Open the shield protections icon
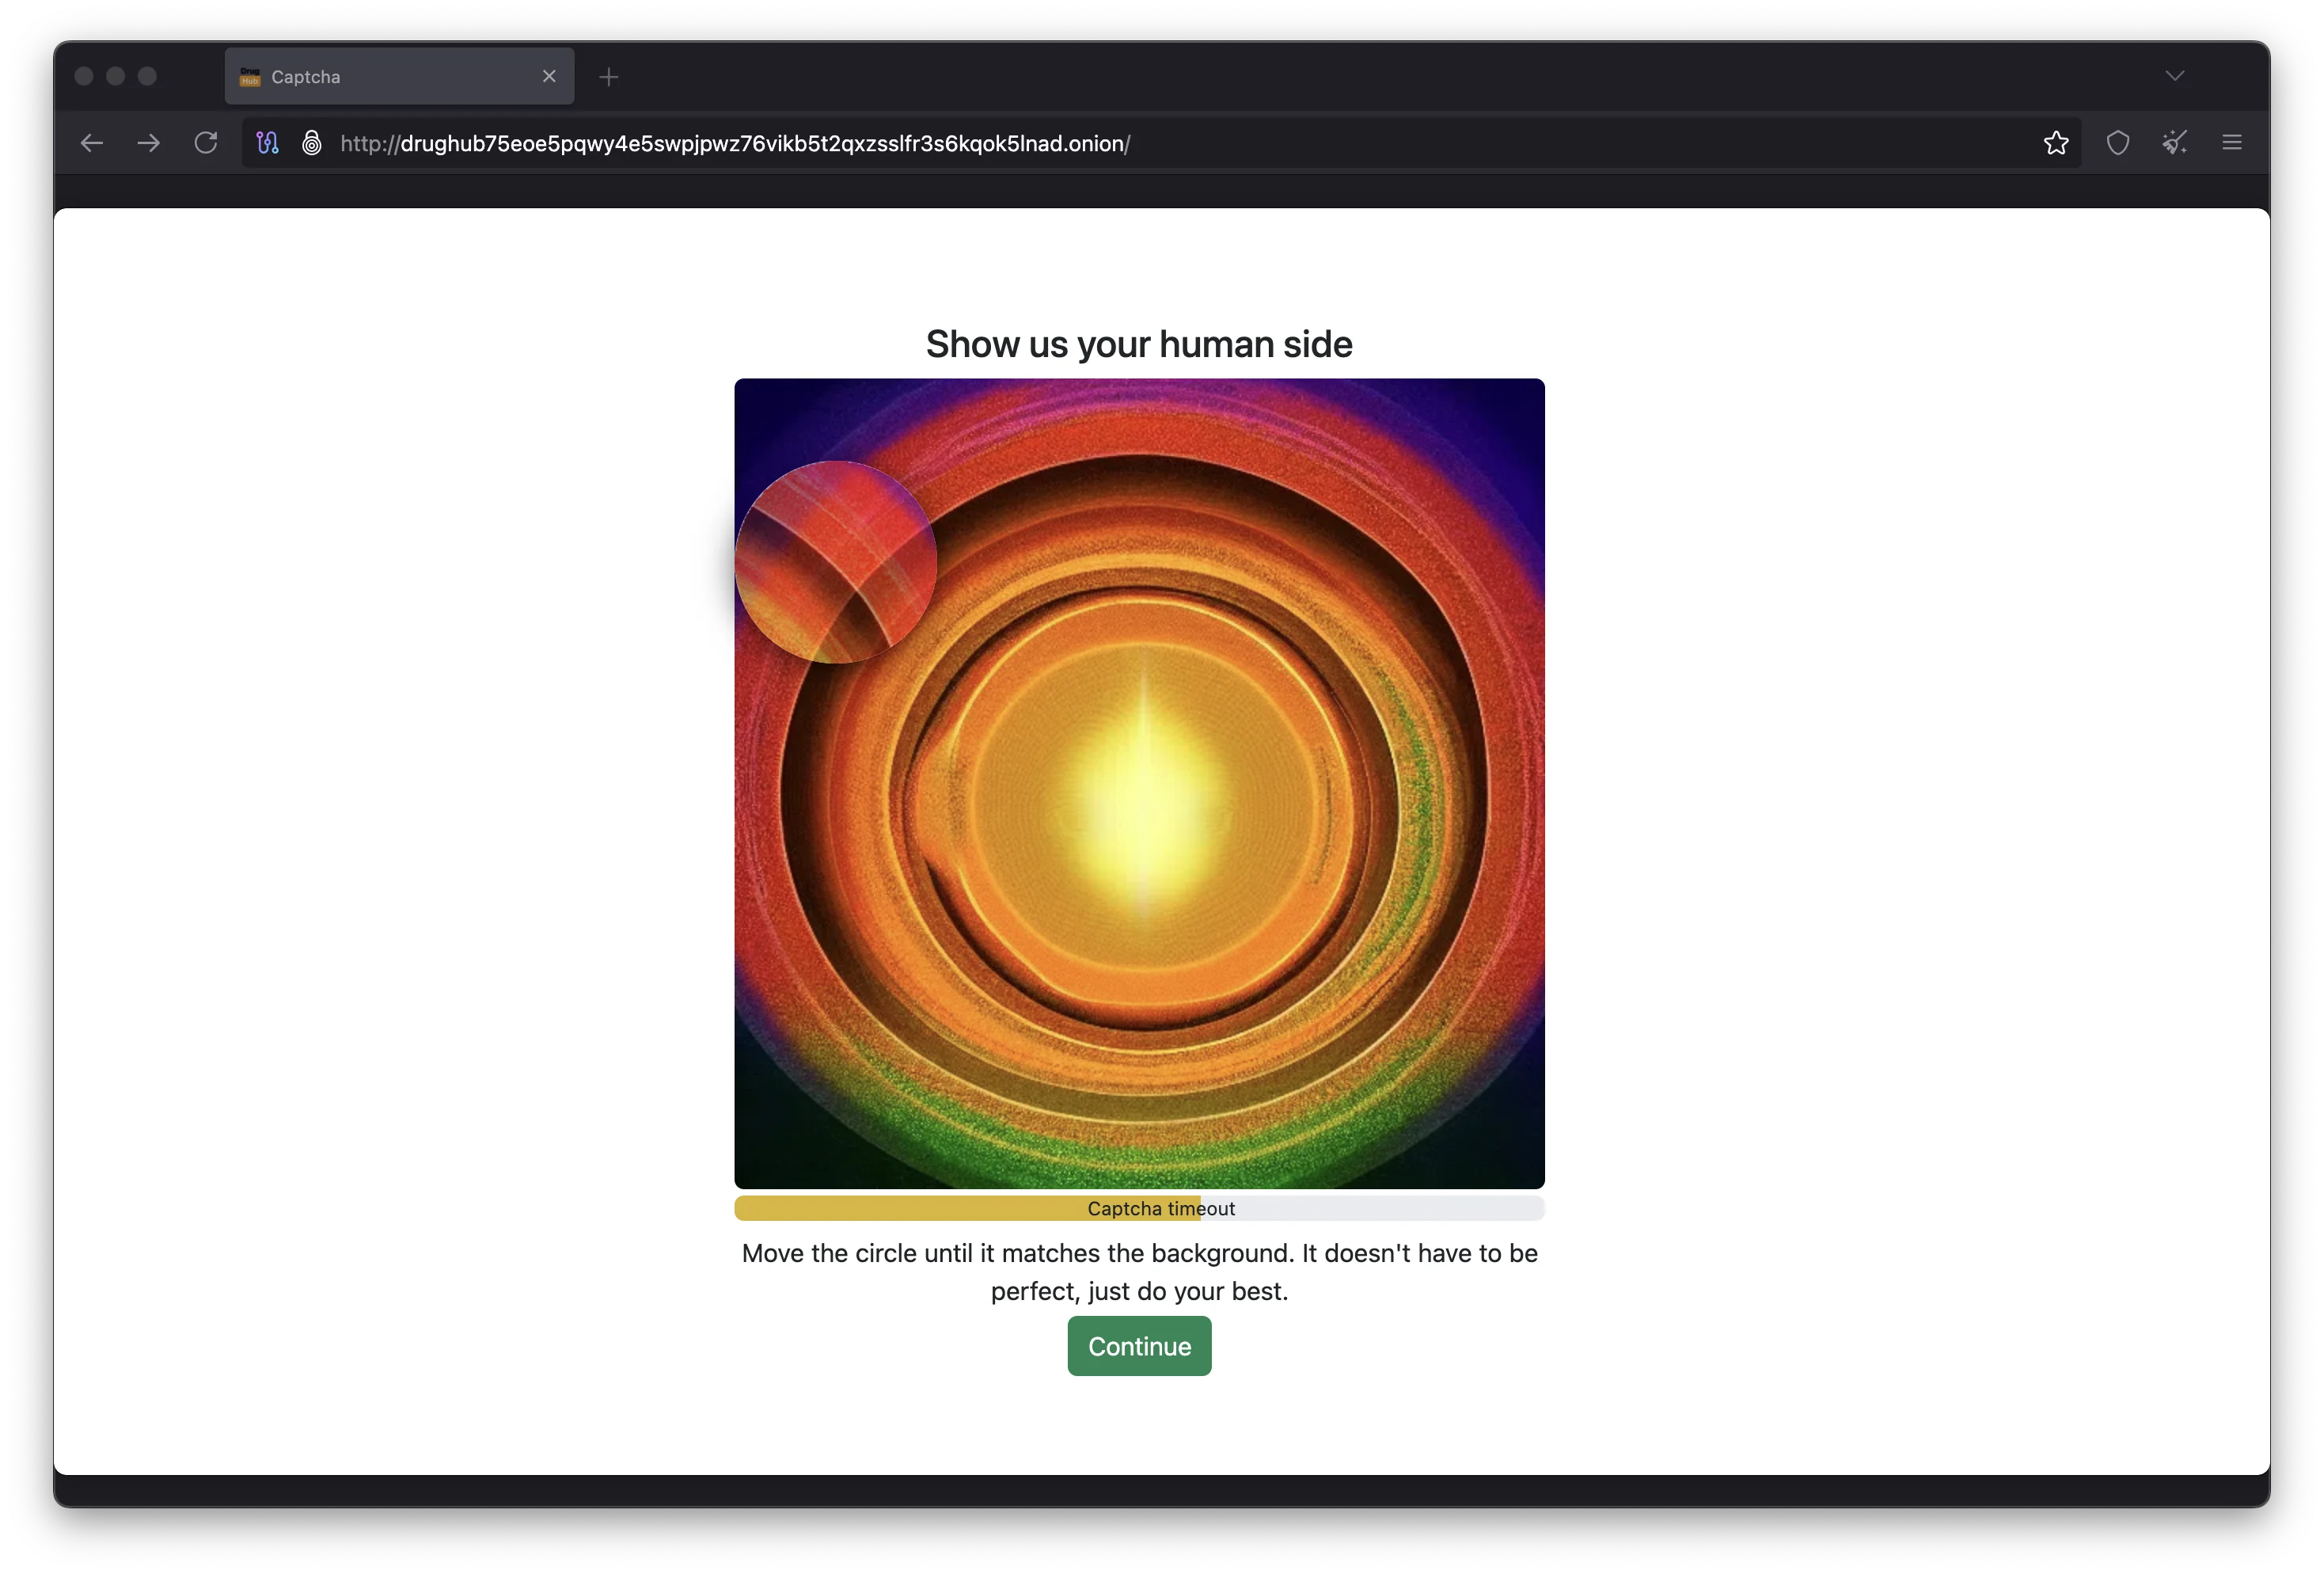The width and height of the screenshot is (2324, 1574). tap(2117, 143)
